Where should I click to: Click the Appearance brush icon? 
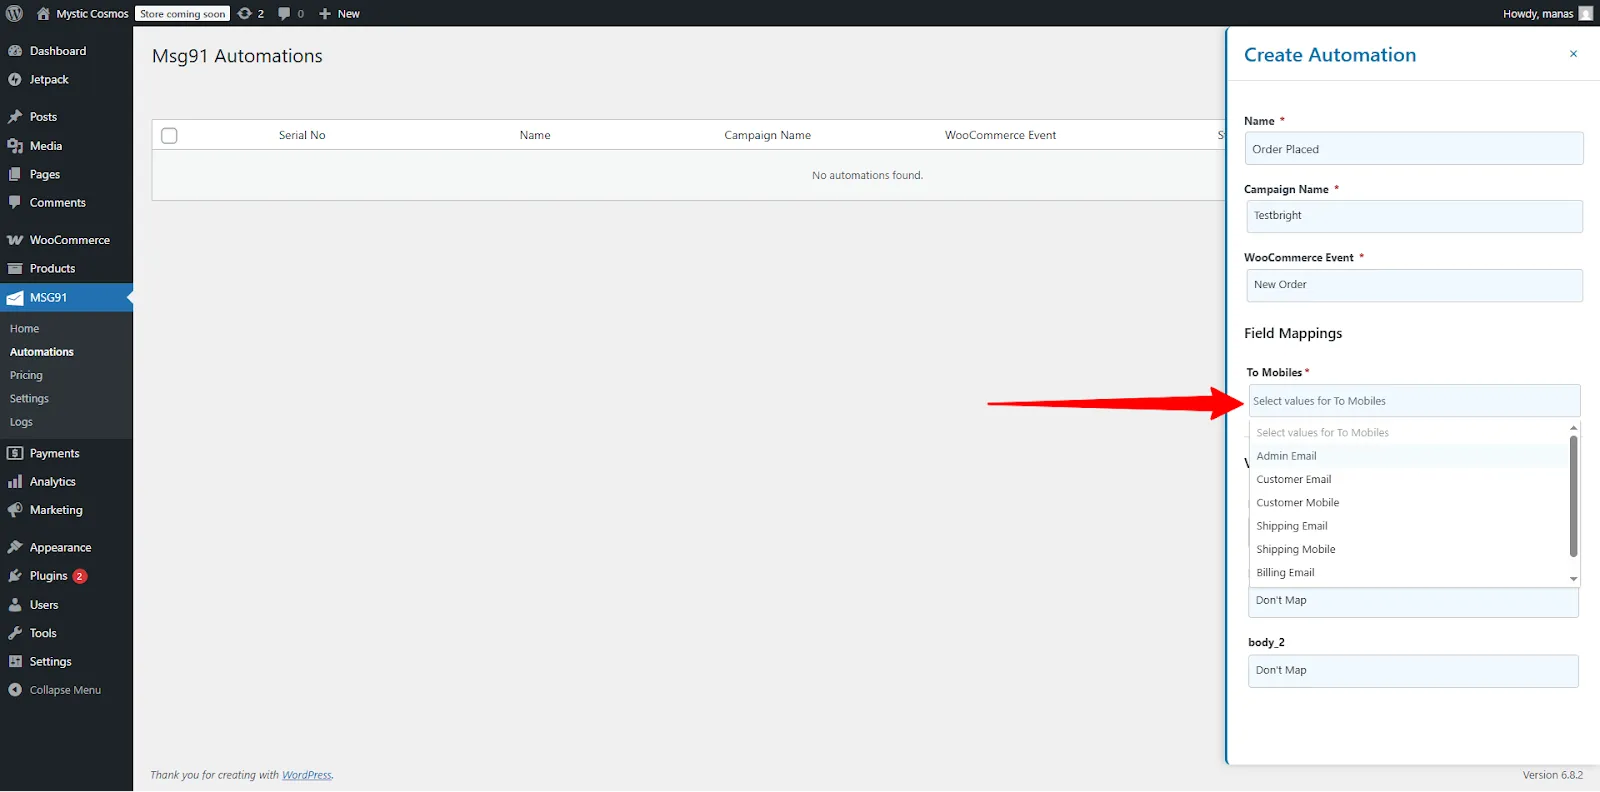15,548
